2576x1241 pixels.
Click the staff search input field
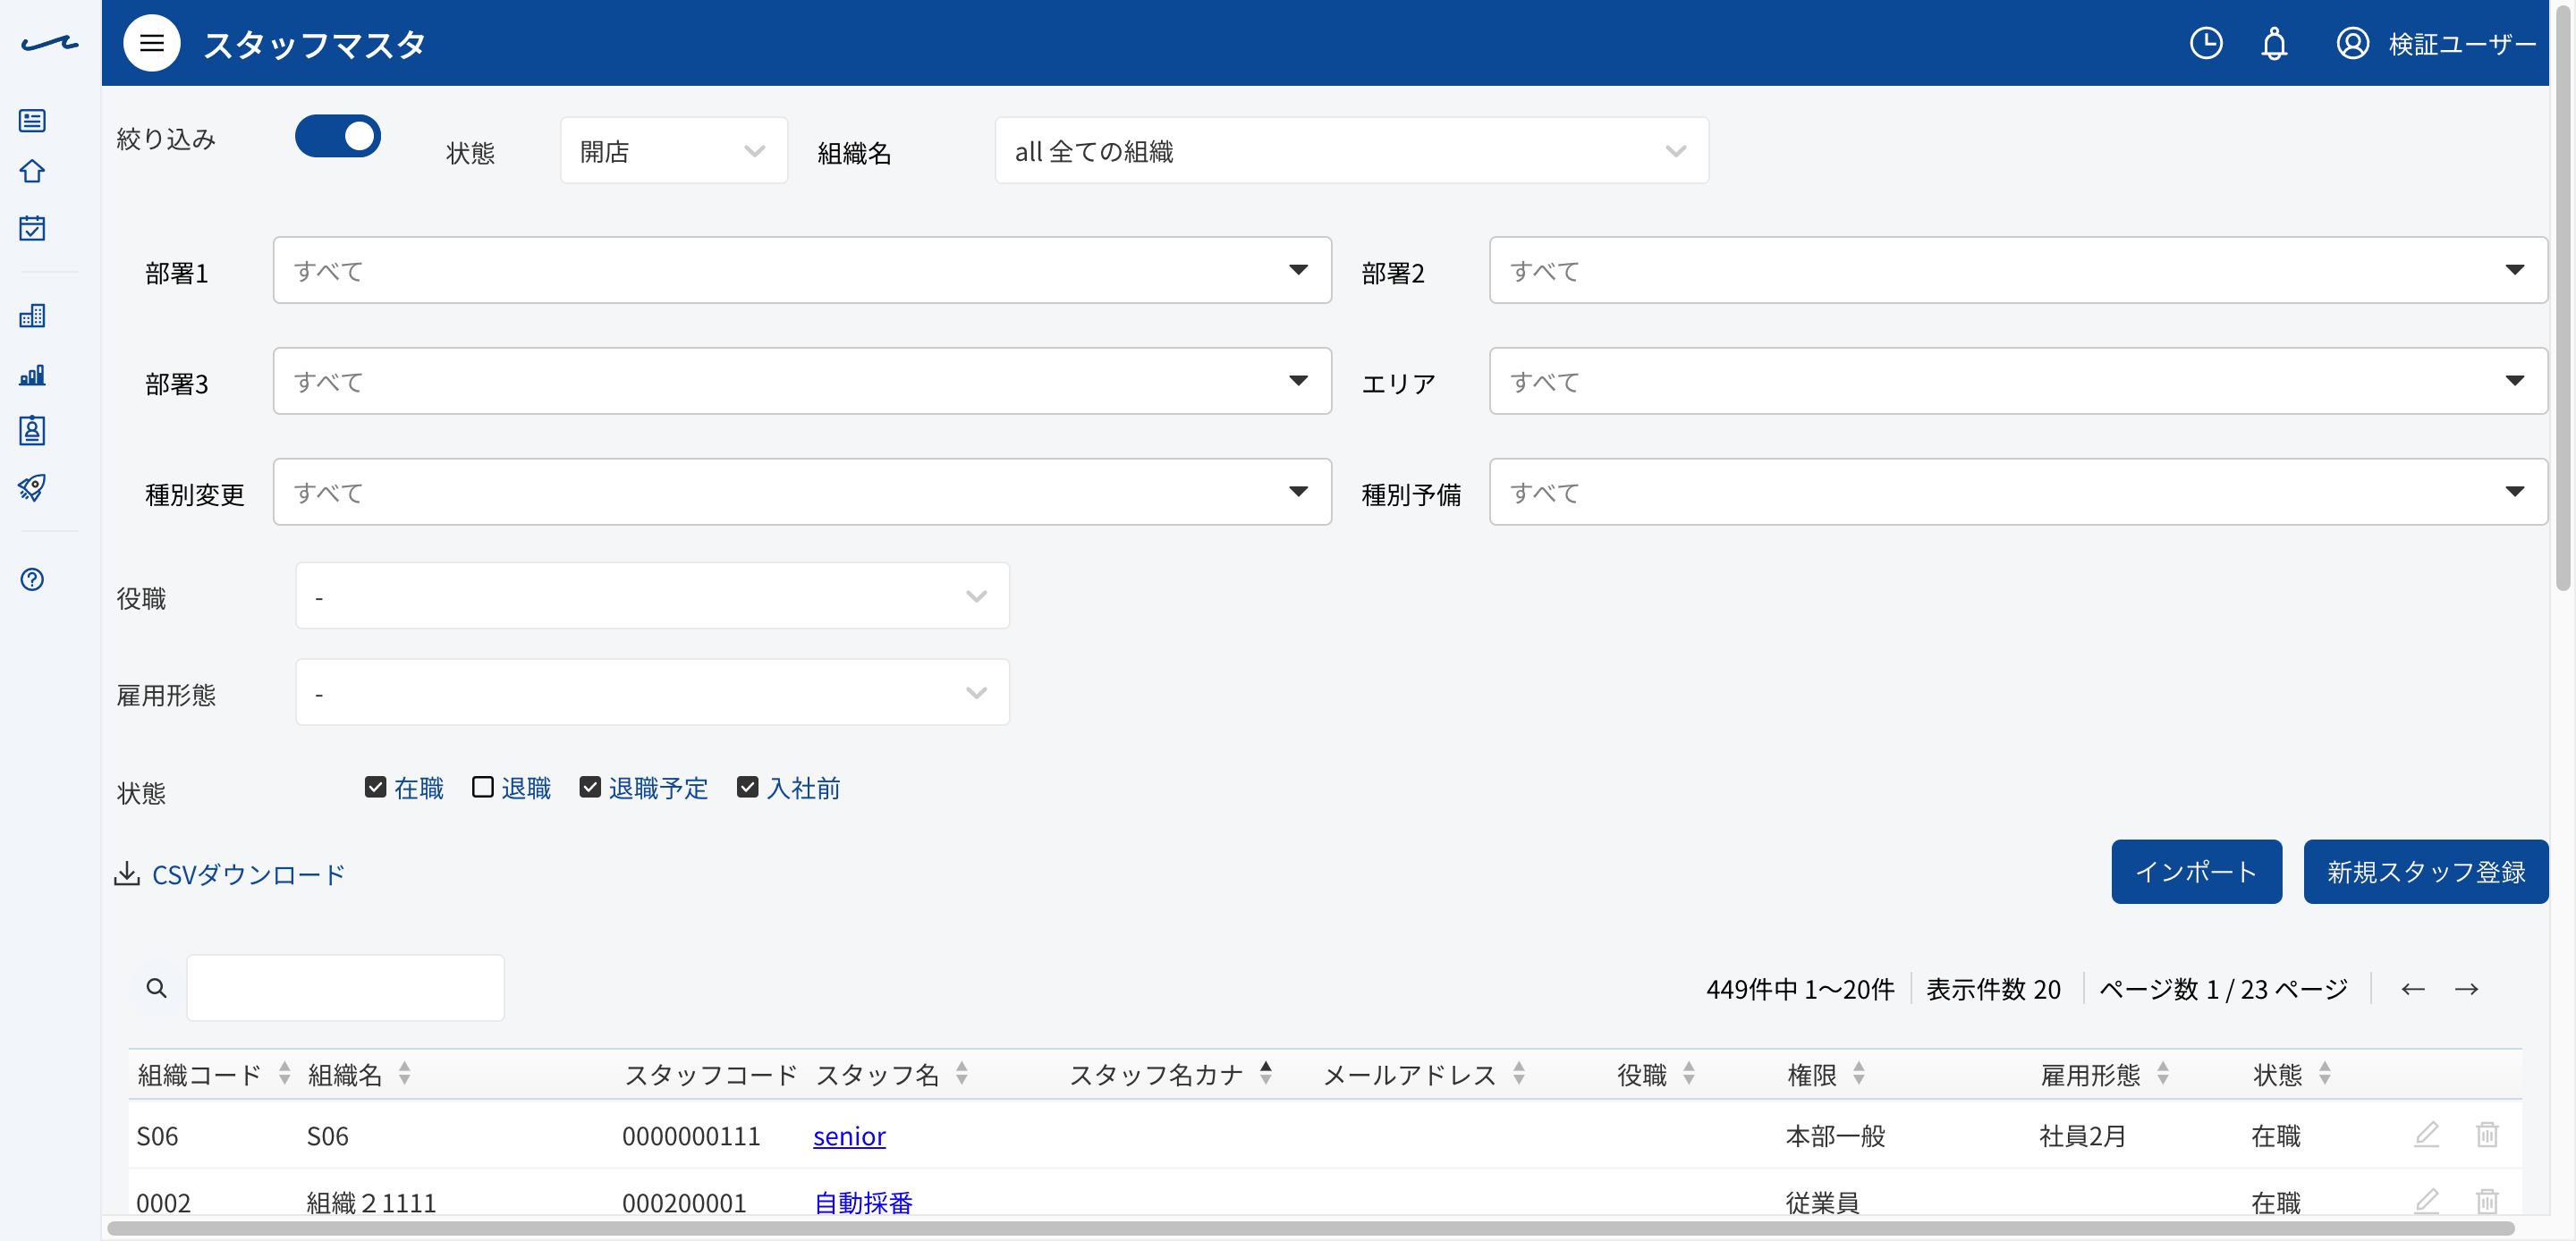click(x=345, y=987)
